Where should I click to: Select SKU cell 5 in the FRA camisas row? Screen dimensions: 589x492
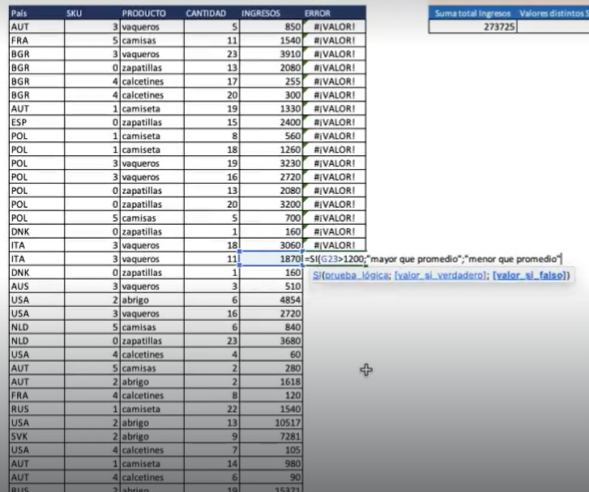pyautogui.click(x=92, y=40)
